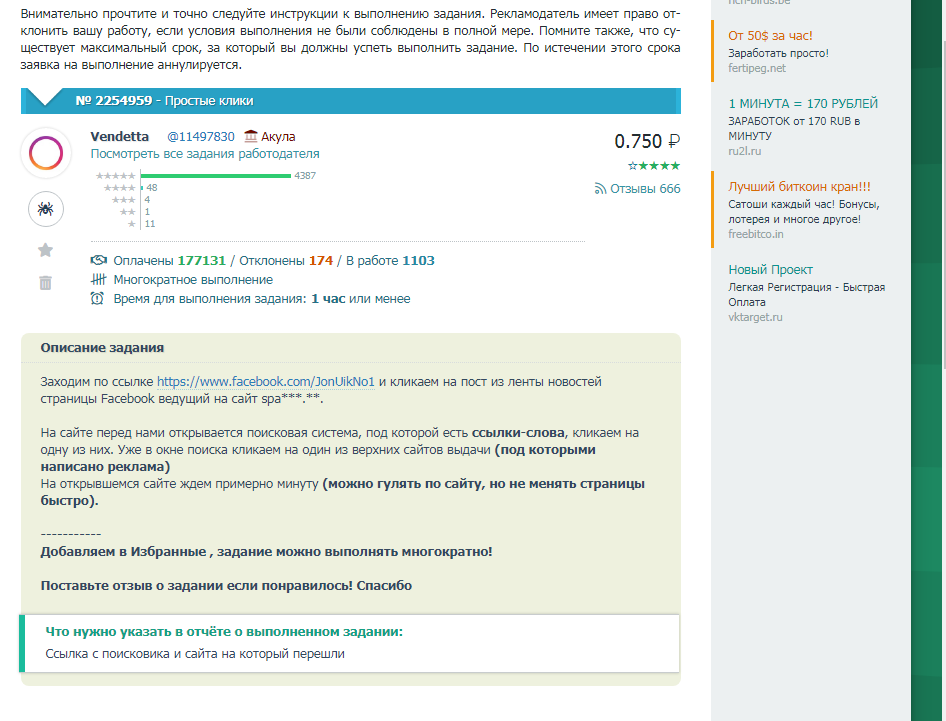The height and width of the screenshot is (721, 946).
Task: Open ad От 50$ за час!
Action: click(x=770, y=36)
